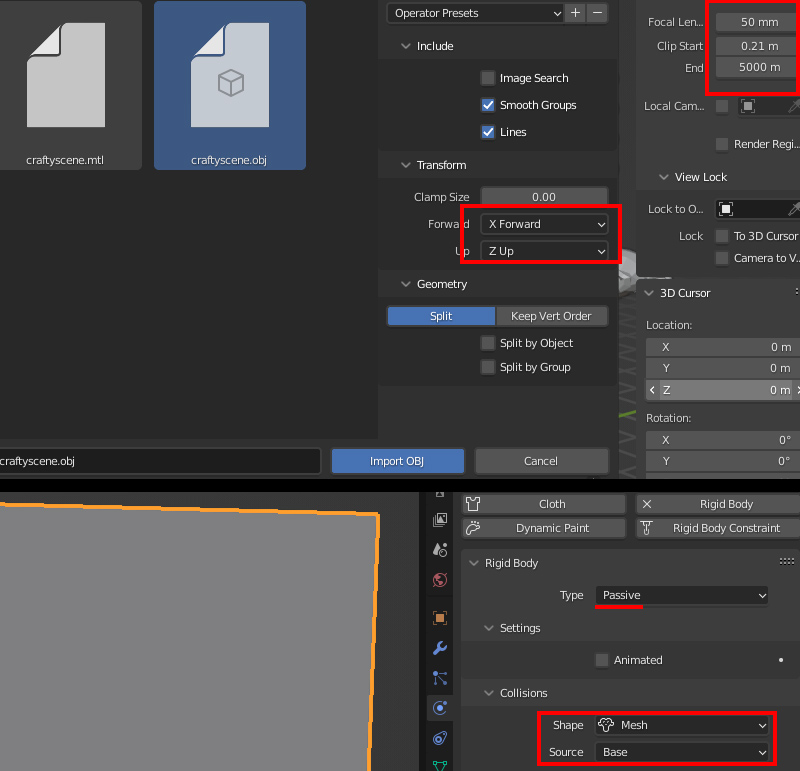Screen dimensions: 800x771
Task: Collapse the Include section
Action: [x=406, y=46]
